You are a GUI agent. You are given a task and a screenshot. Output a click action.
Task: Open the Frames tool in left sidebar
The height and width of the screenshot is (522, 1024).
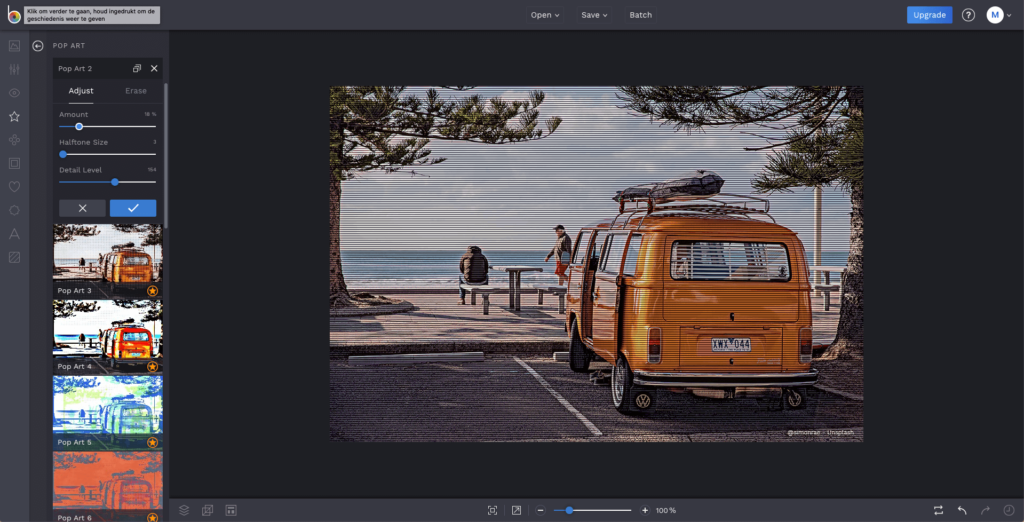(x=14, y=163)
